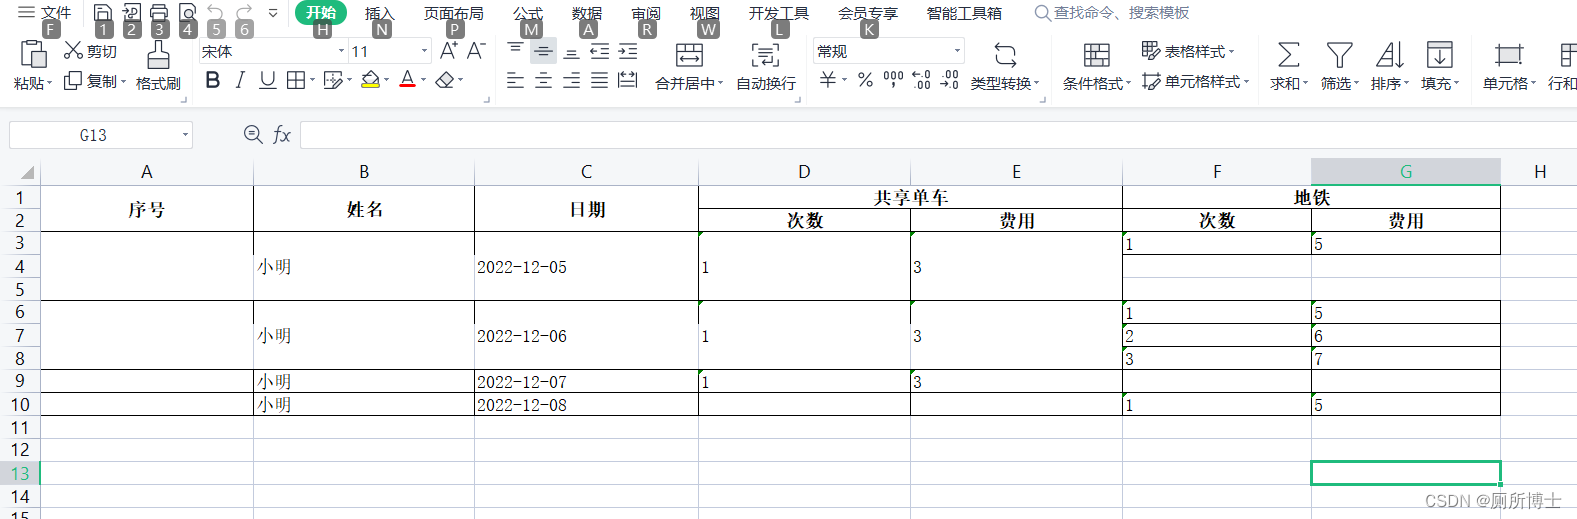The height and width of the screenshot is (519, 1577).
Task: Open Print Preview from quick access toolbar
Action: tap(187, 12)
